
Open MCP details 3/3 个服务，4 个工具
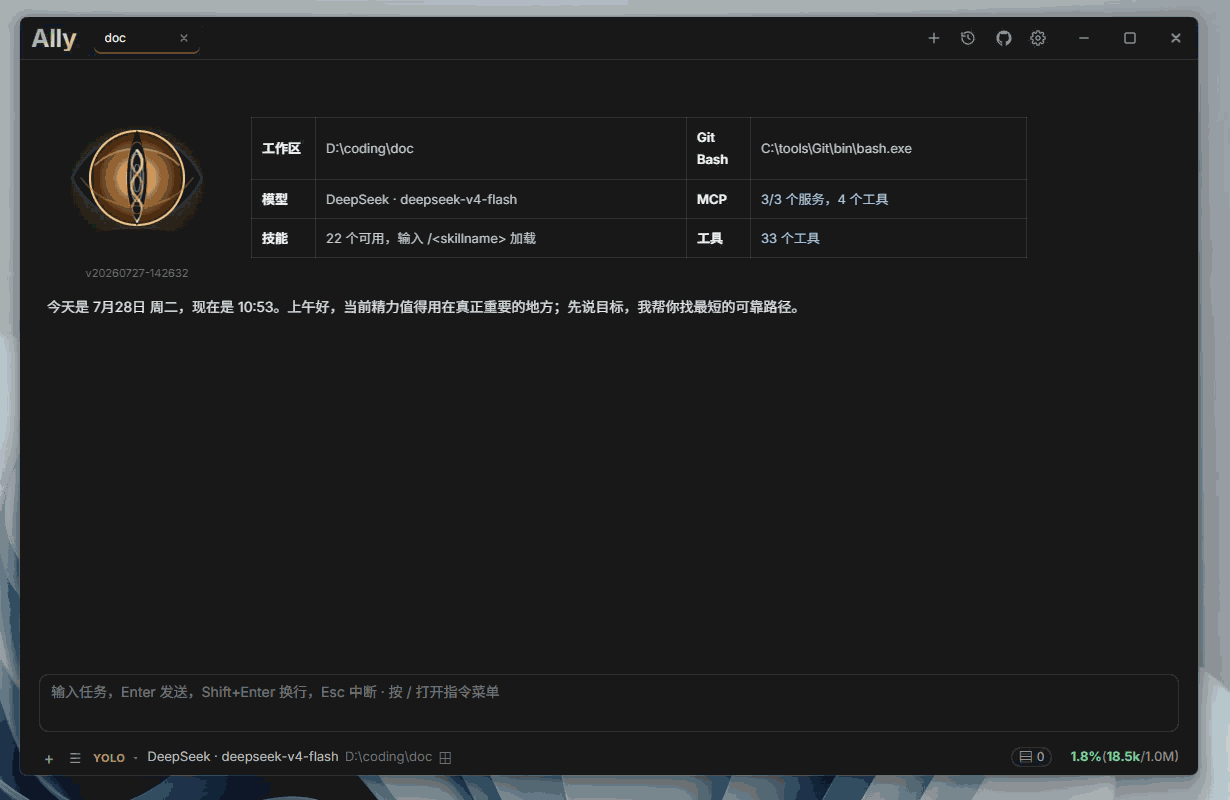click(824, 199)
